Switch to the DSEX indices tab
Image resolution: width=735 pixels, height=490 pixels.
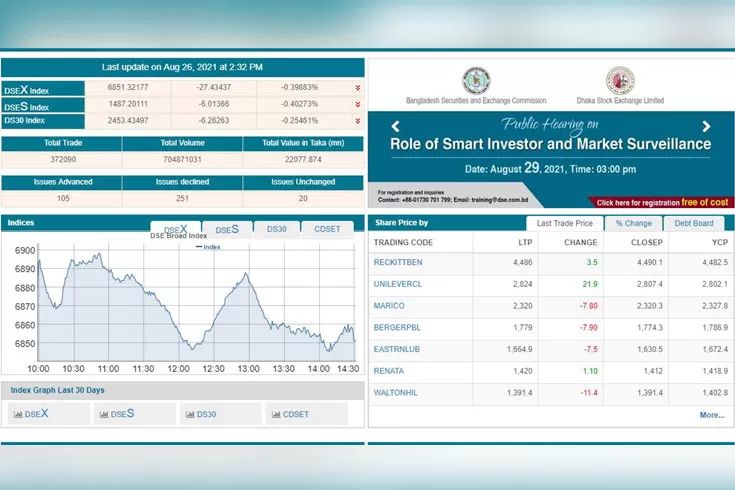pyautogui.click(x=176, y=229)
